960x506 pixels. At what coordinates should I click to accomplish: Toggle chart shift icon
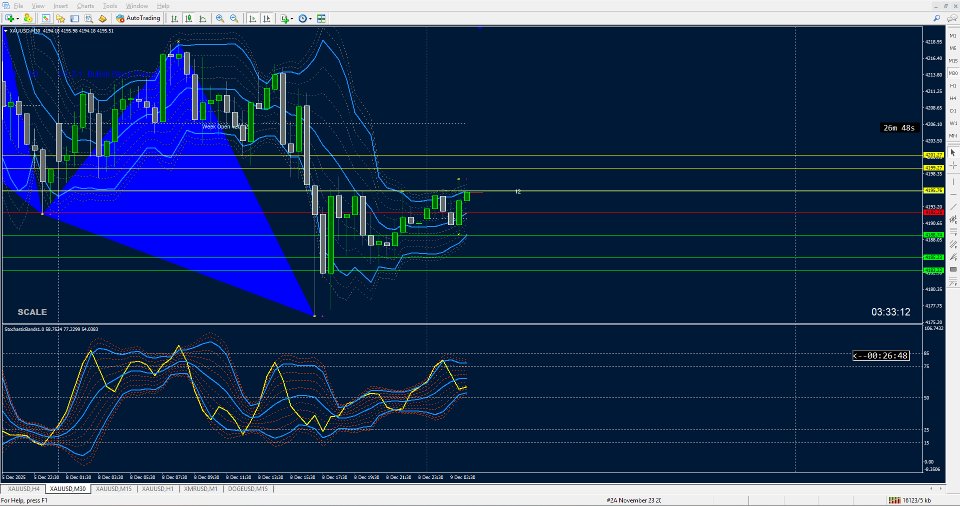click(x=266, y=18)
